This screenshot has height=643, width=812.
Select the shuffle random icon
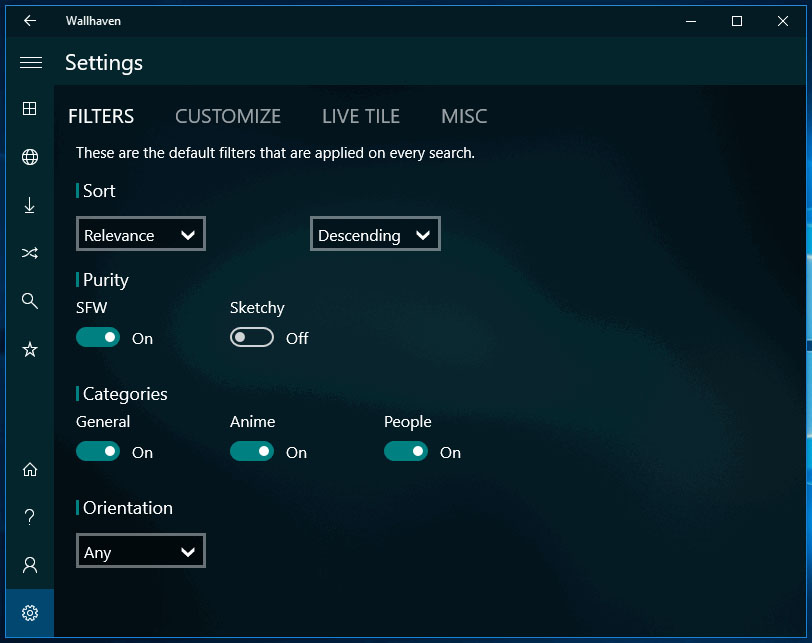[x=30, y=253]
